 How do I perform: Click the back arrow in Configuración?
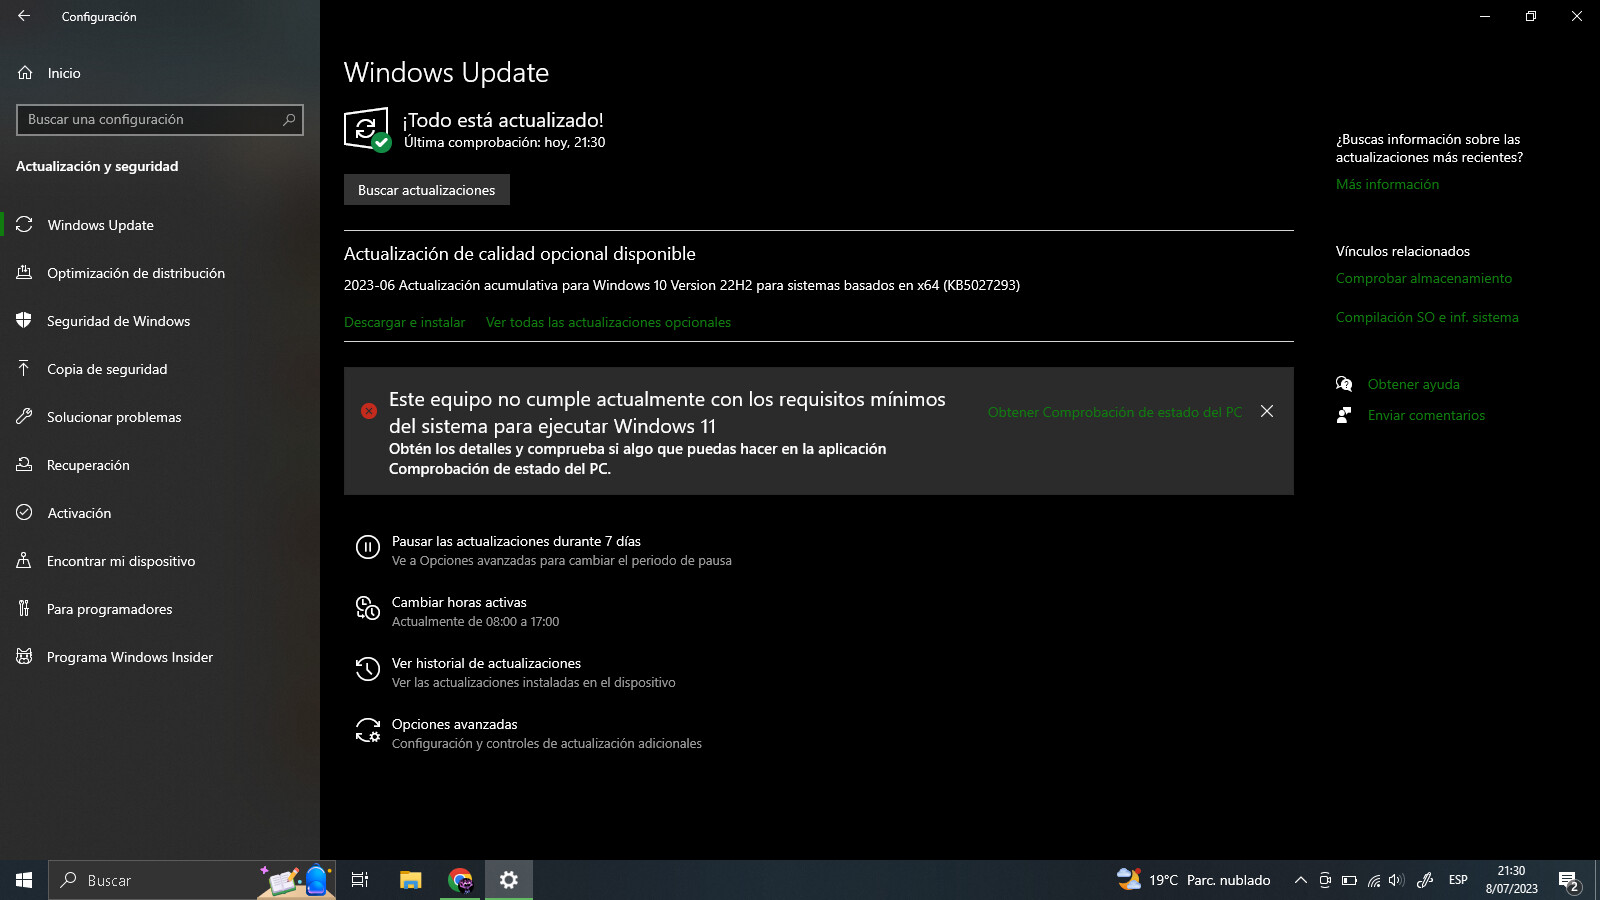24,16
